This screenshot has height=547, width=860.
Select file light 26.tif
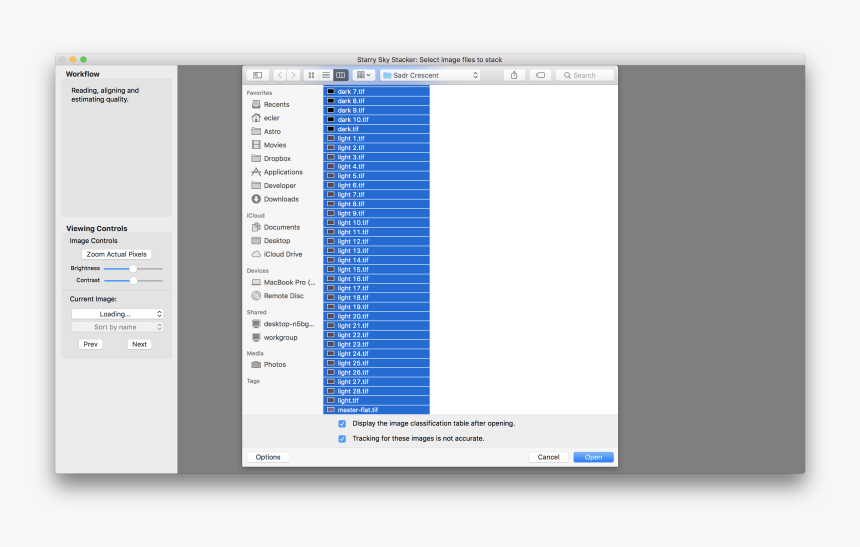[x=376, y=373]
